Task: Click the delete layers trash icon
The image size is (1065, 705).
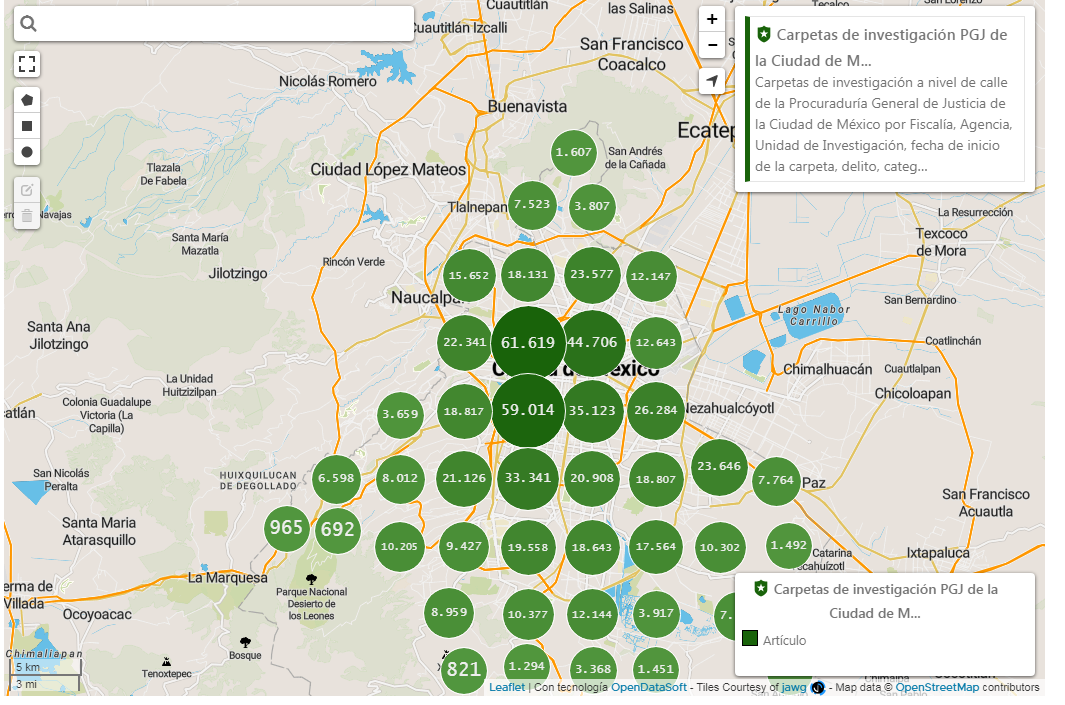Action: pos(27,216)
